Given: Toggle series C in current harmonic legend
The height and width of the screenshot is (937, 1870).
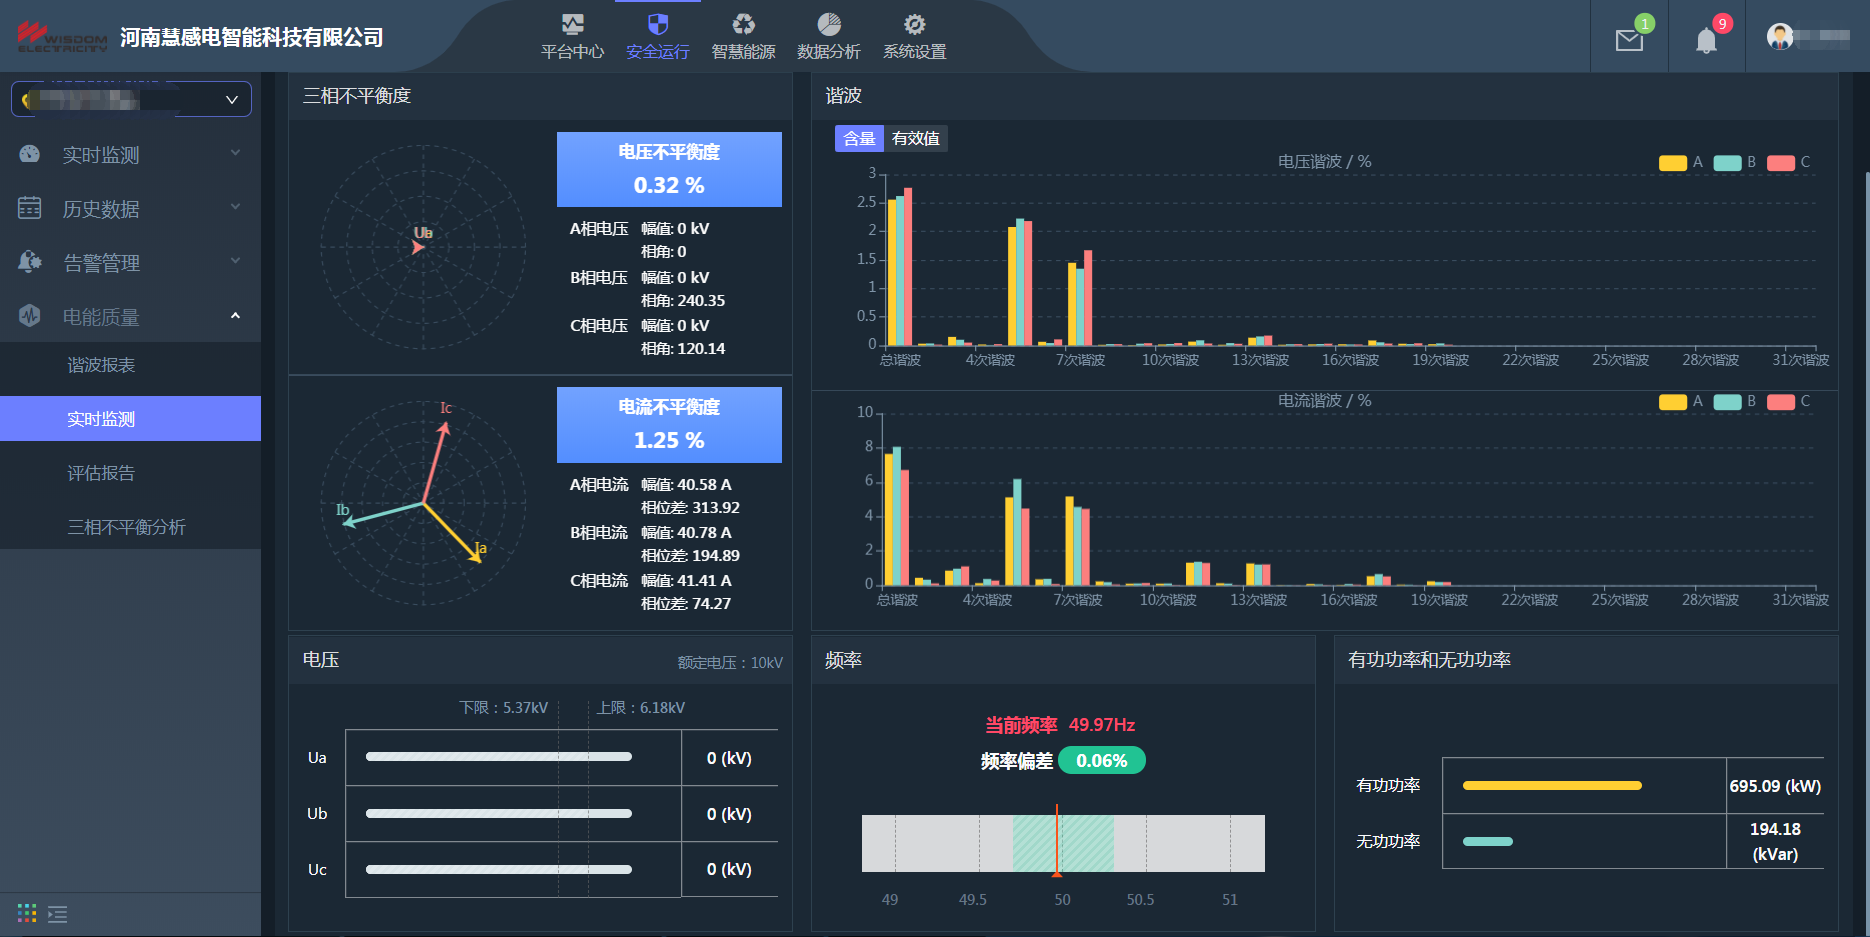Looking at the screenshot, I should (1788, 402).
